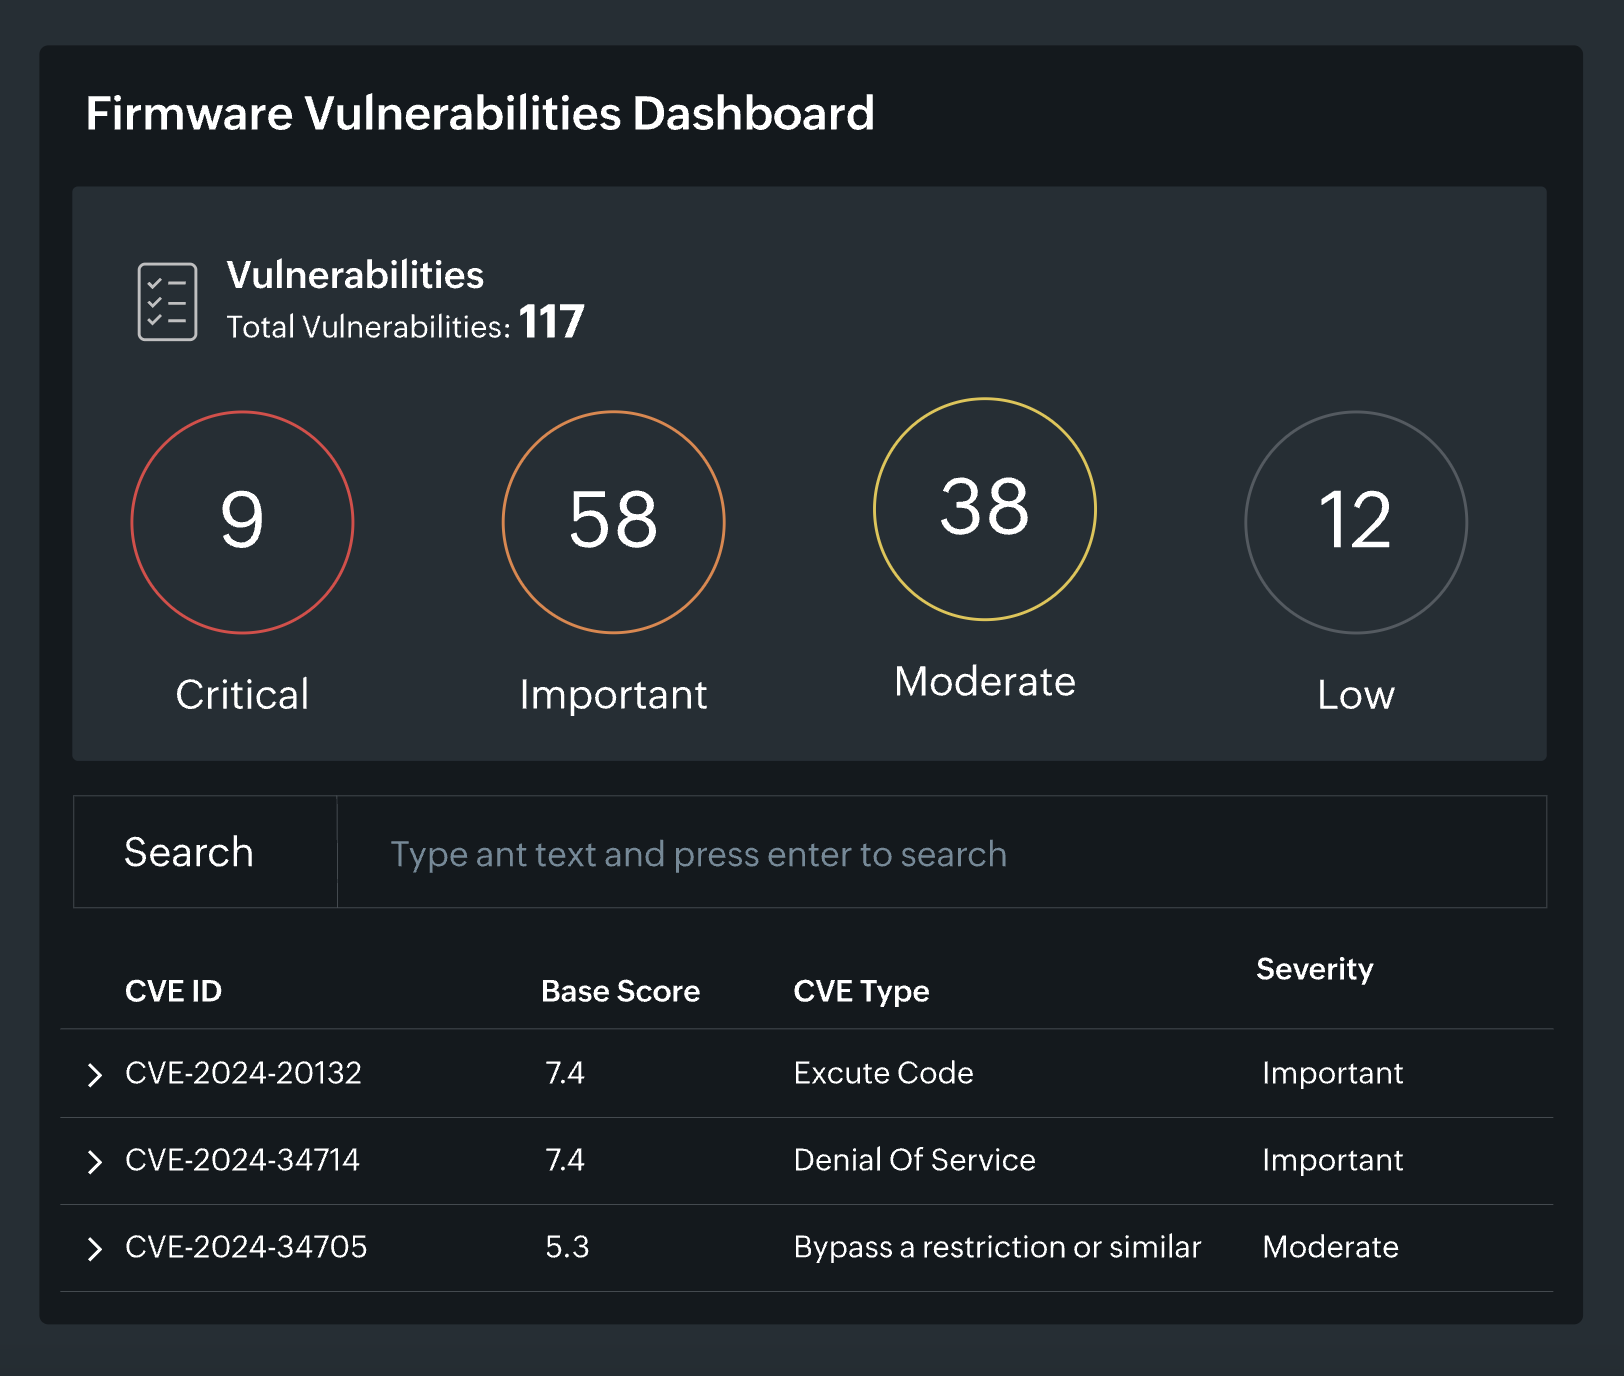Screen dimensions: 1624x1376
Task: Select the red Critical count circle
Action: 242,522
